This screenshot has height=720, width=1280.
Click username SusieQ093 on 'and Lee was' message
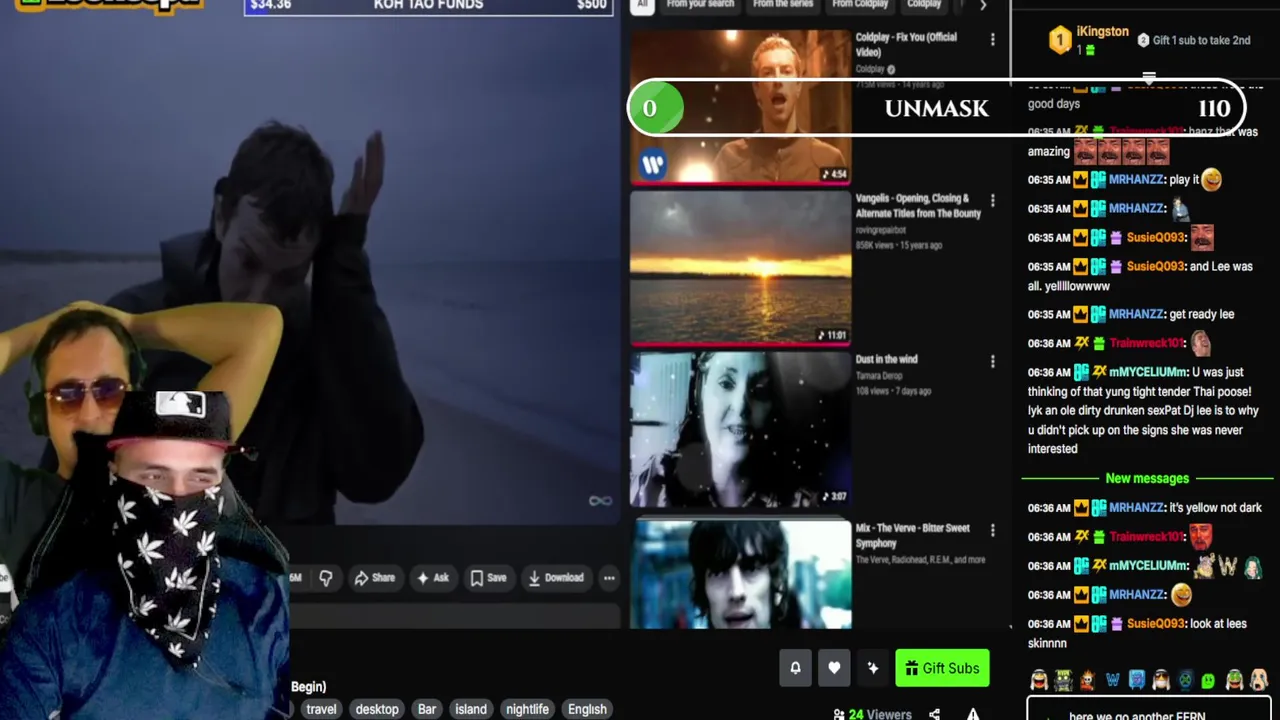1156,267
